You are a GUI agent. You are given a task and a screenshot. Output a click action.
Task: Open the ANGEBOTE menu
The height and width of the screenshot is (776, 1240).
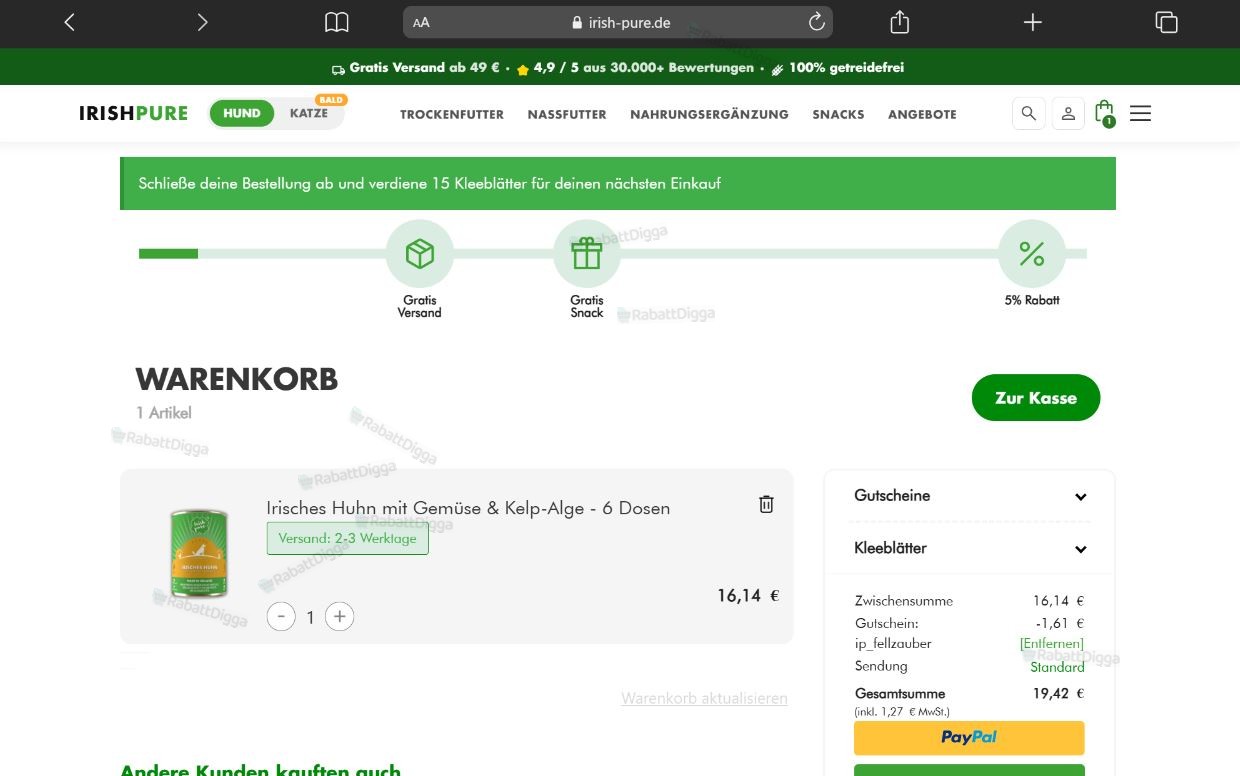pyautogui.click(x=922, y=115)
